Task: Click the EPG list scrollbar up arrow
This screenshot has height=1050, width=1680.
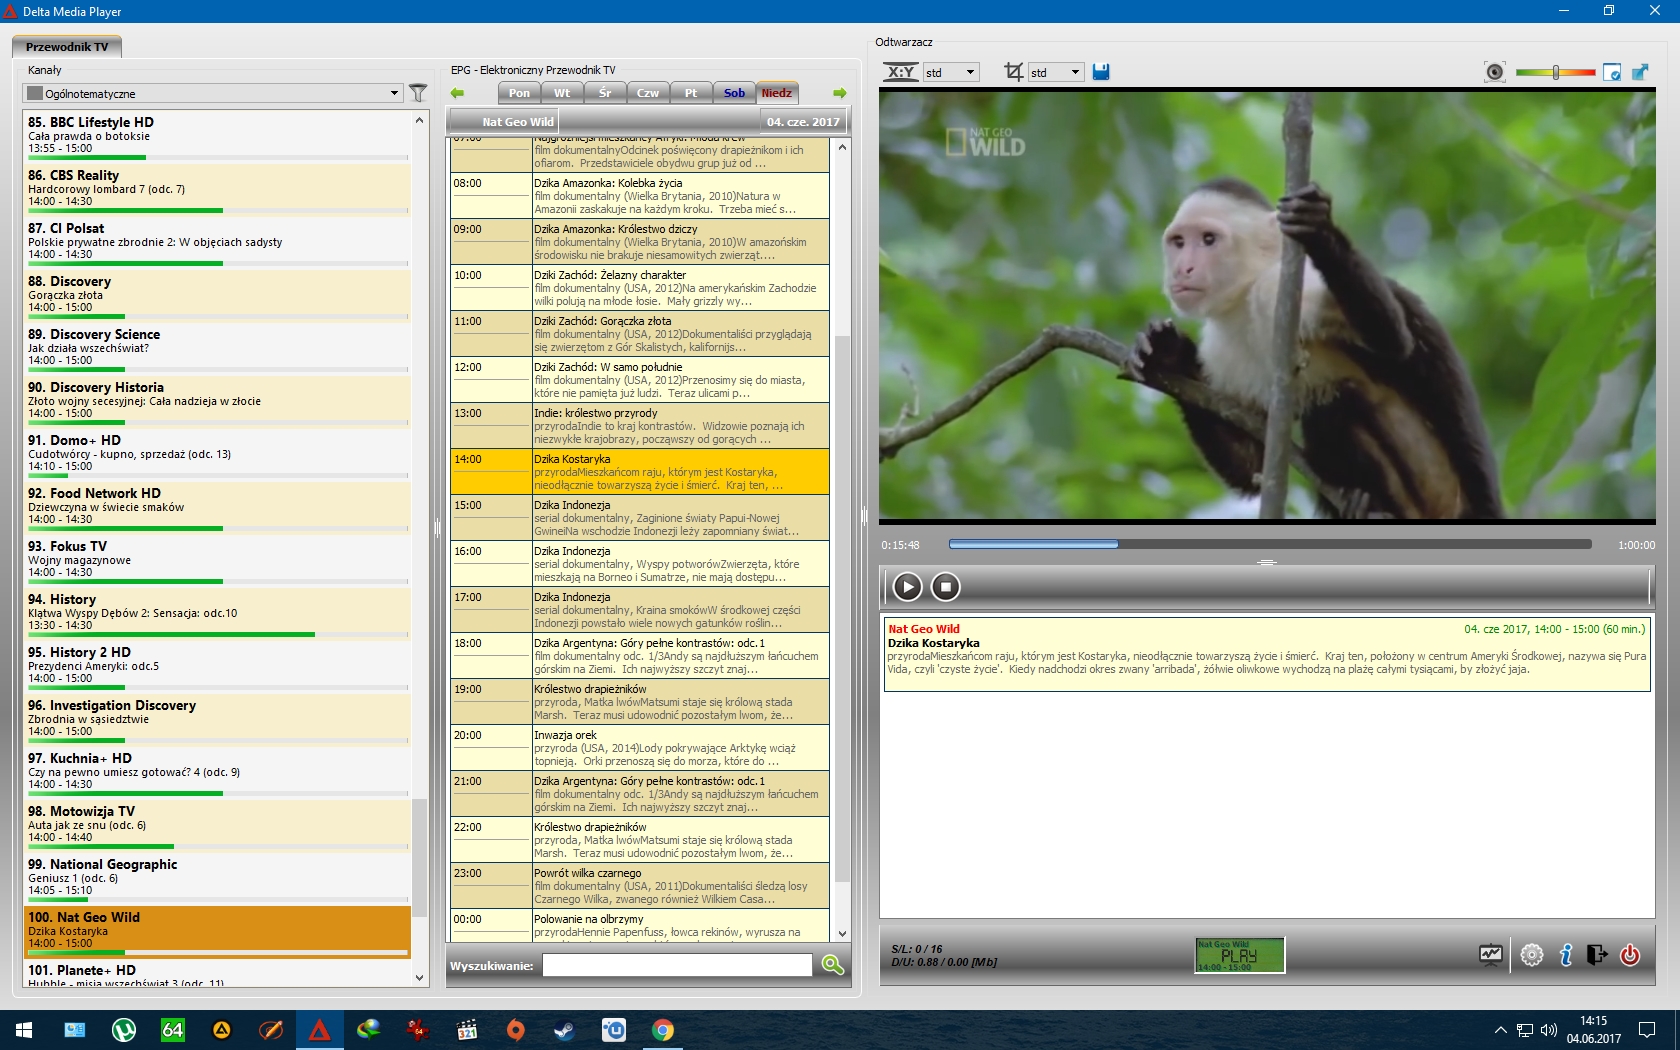Action: [842, 147]
